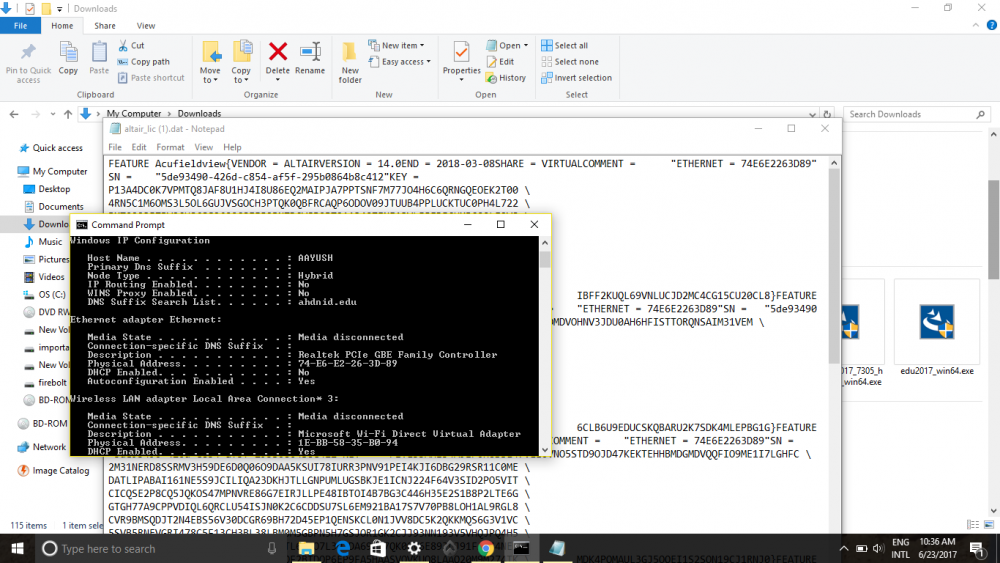Open Notepad's Format menu

(x=170, y=147)
